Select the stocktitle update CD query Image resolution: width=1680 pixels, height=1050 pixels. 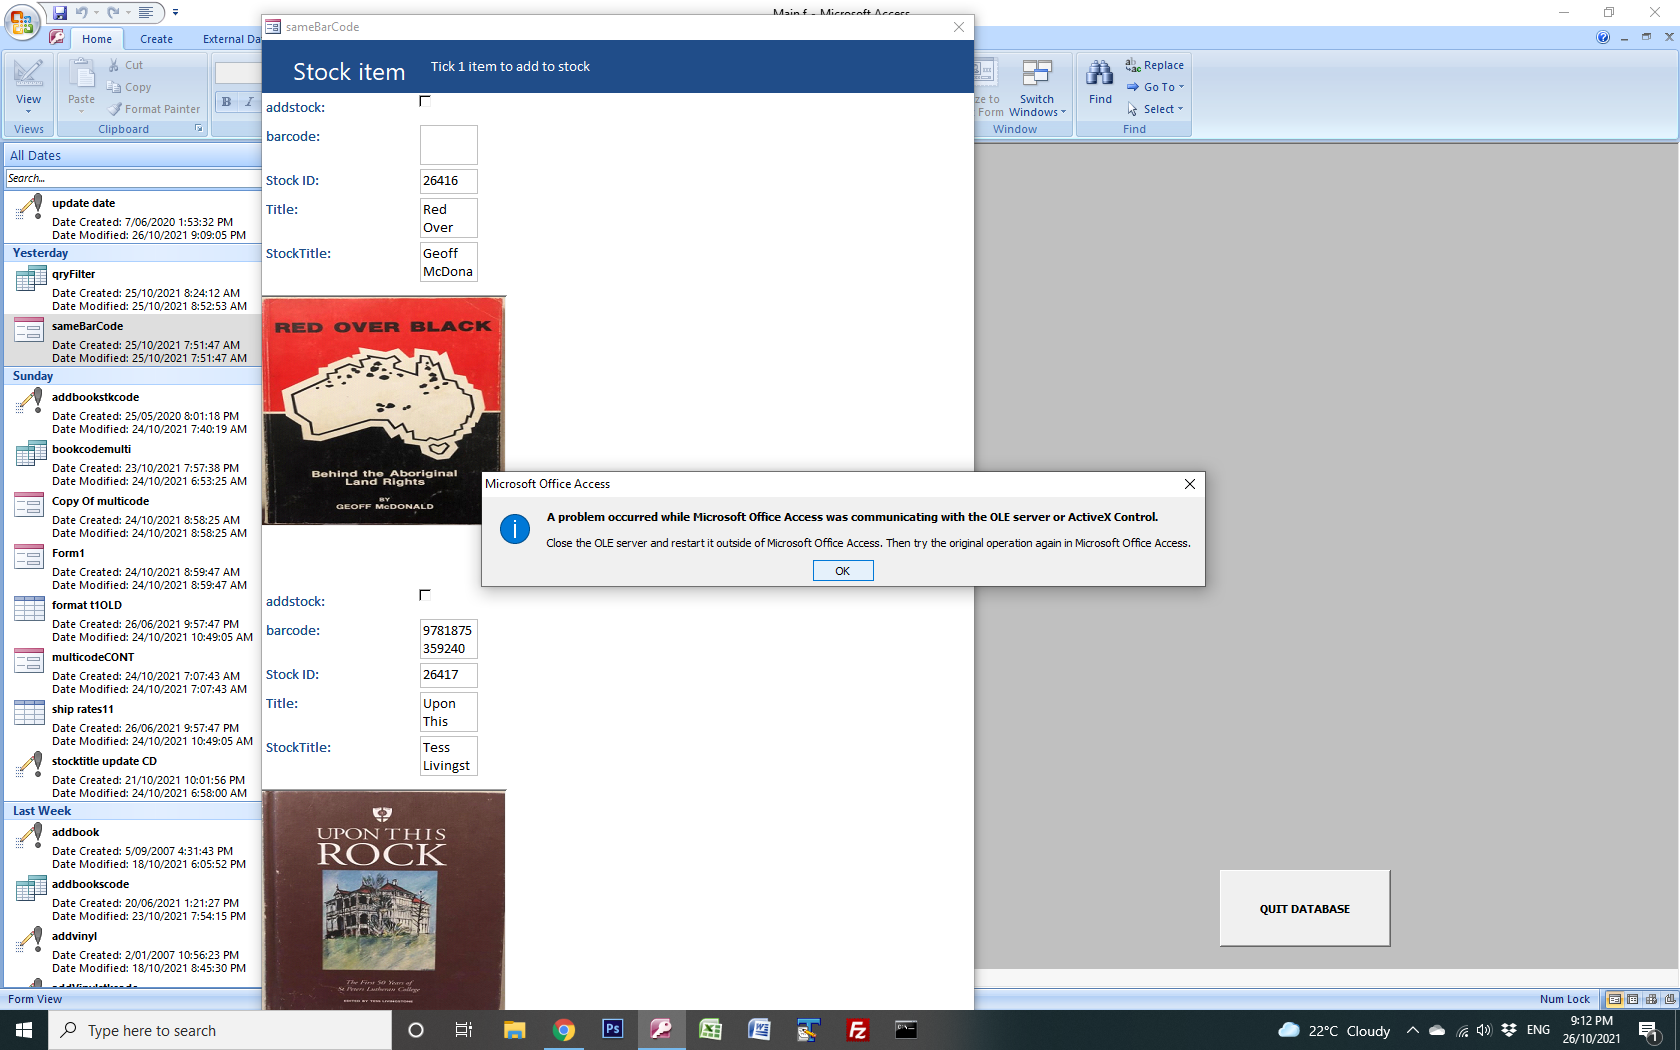[x=132, y=775]
